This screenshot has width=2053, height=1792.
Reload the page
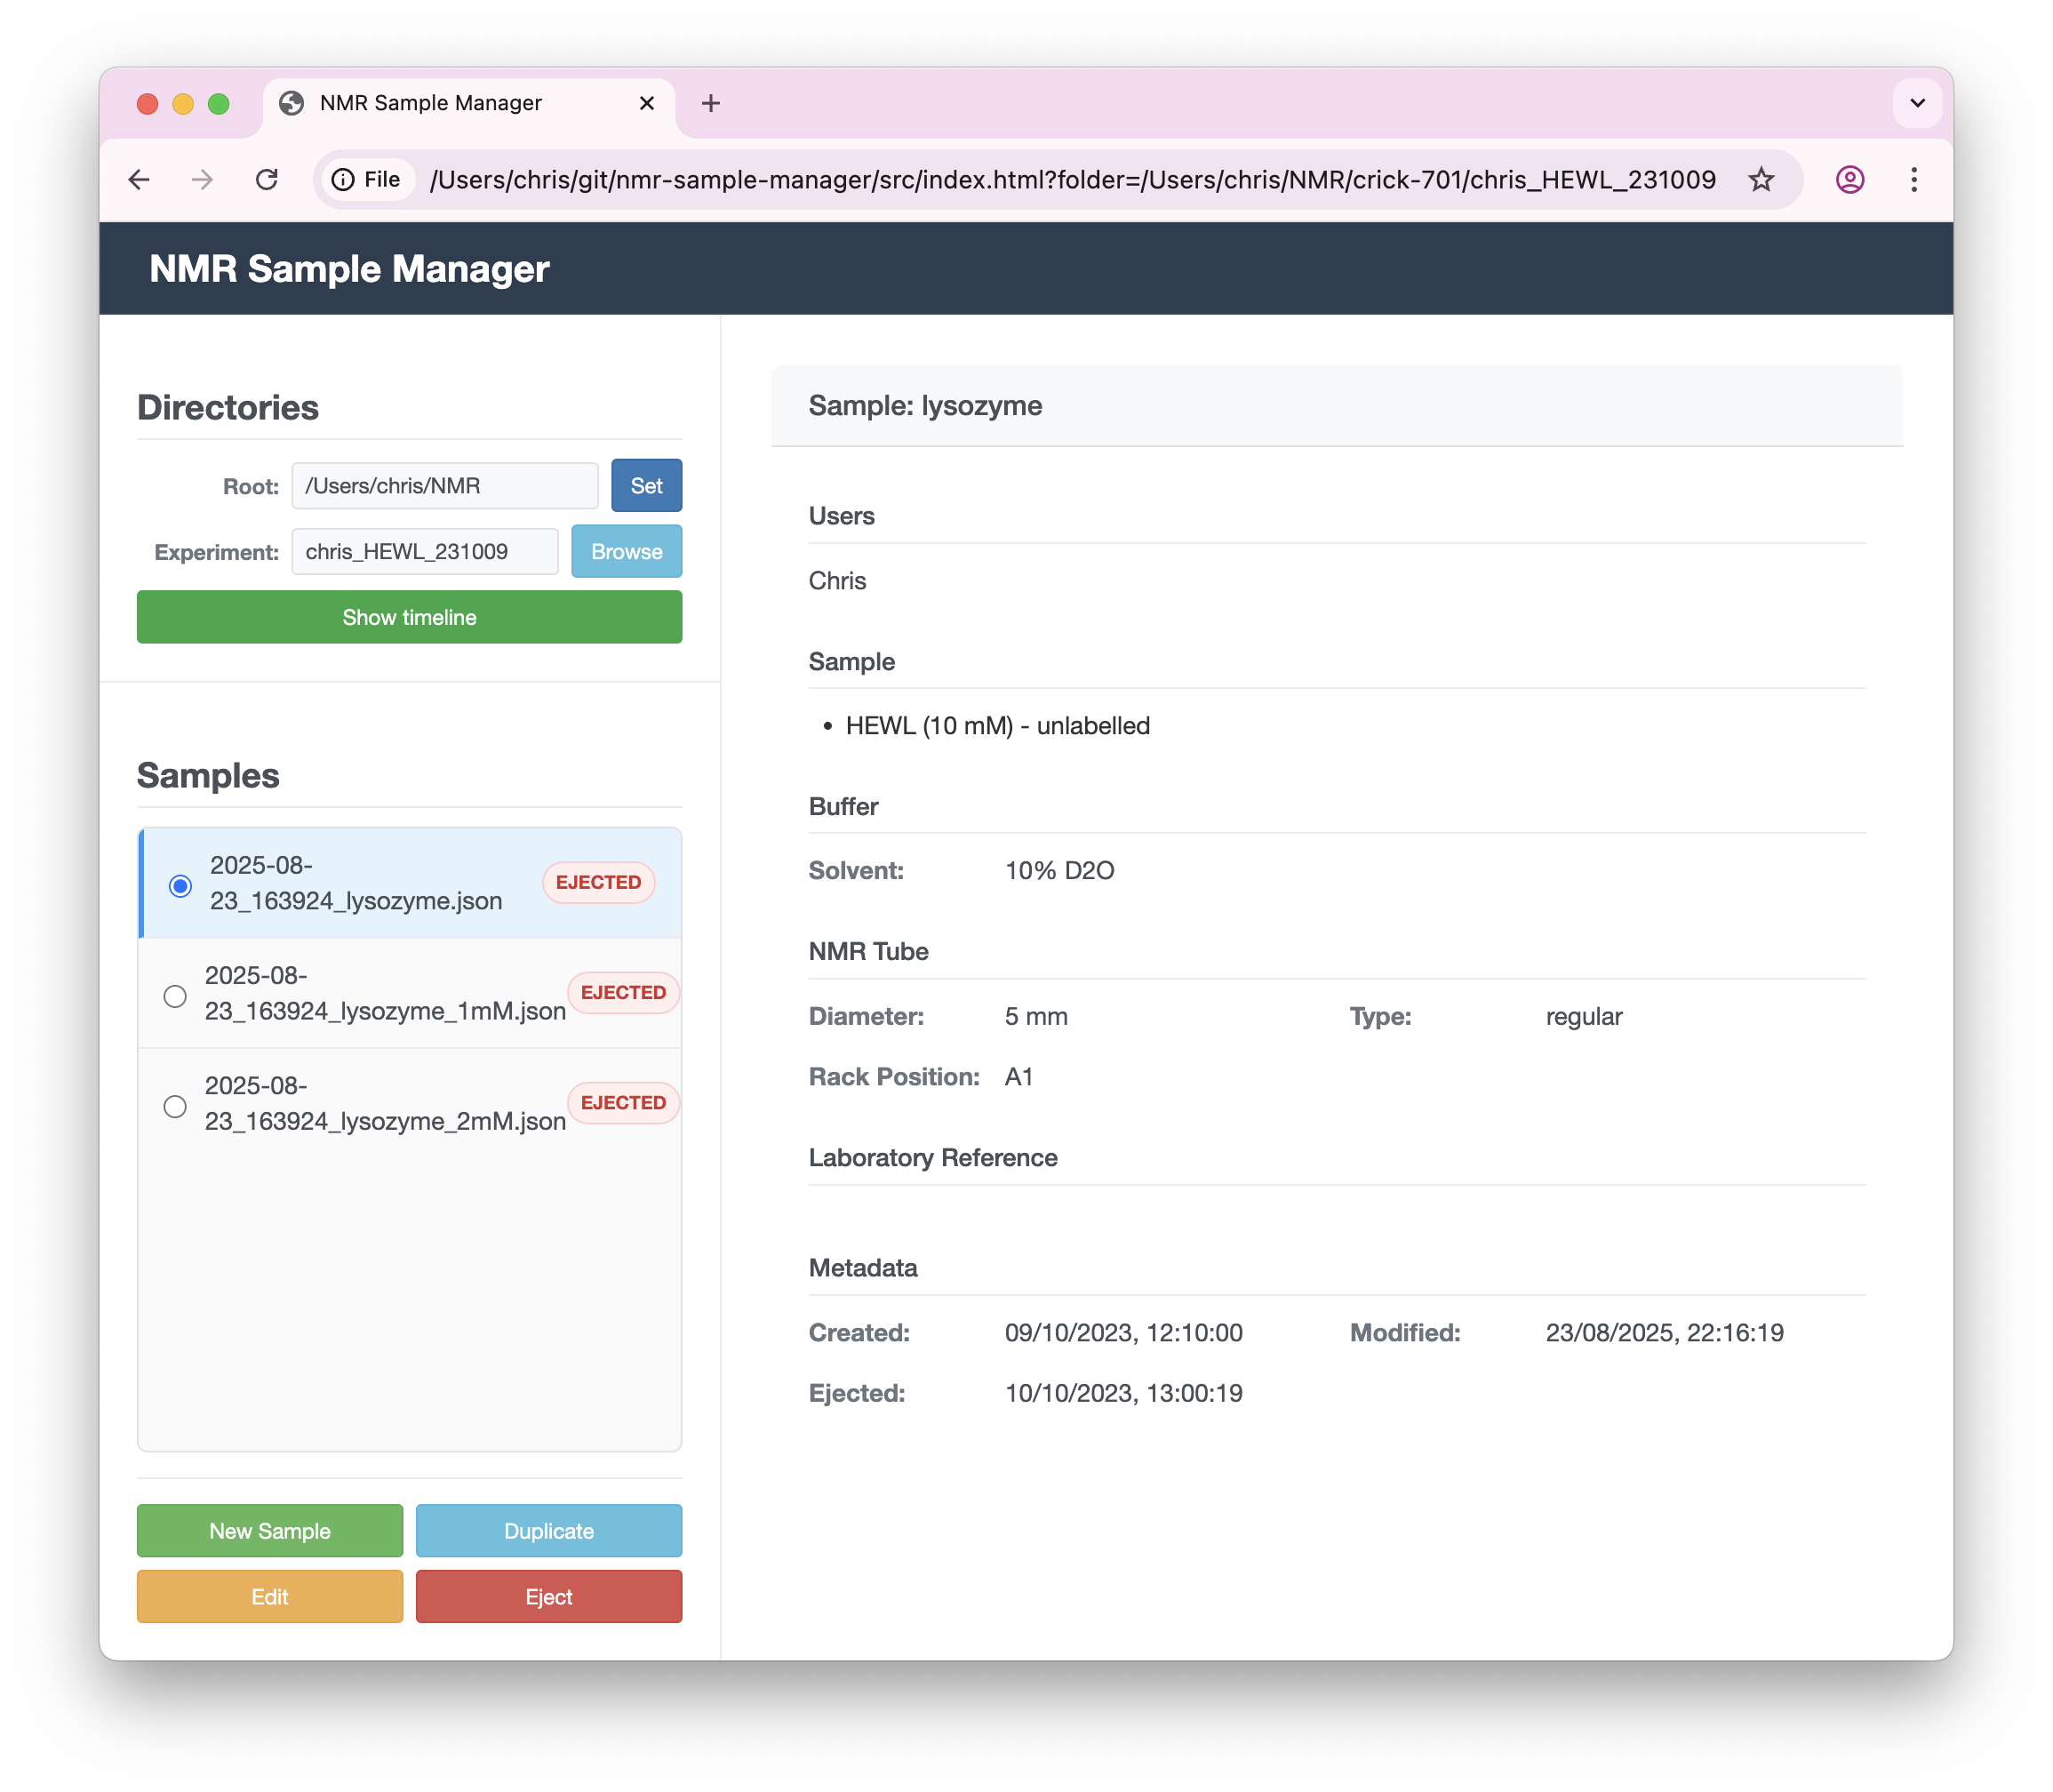tap(267, 179)
